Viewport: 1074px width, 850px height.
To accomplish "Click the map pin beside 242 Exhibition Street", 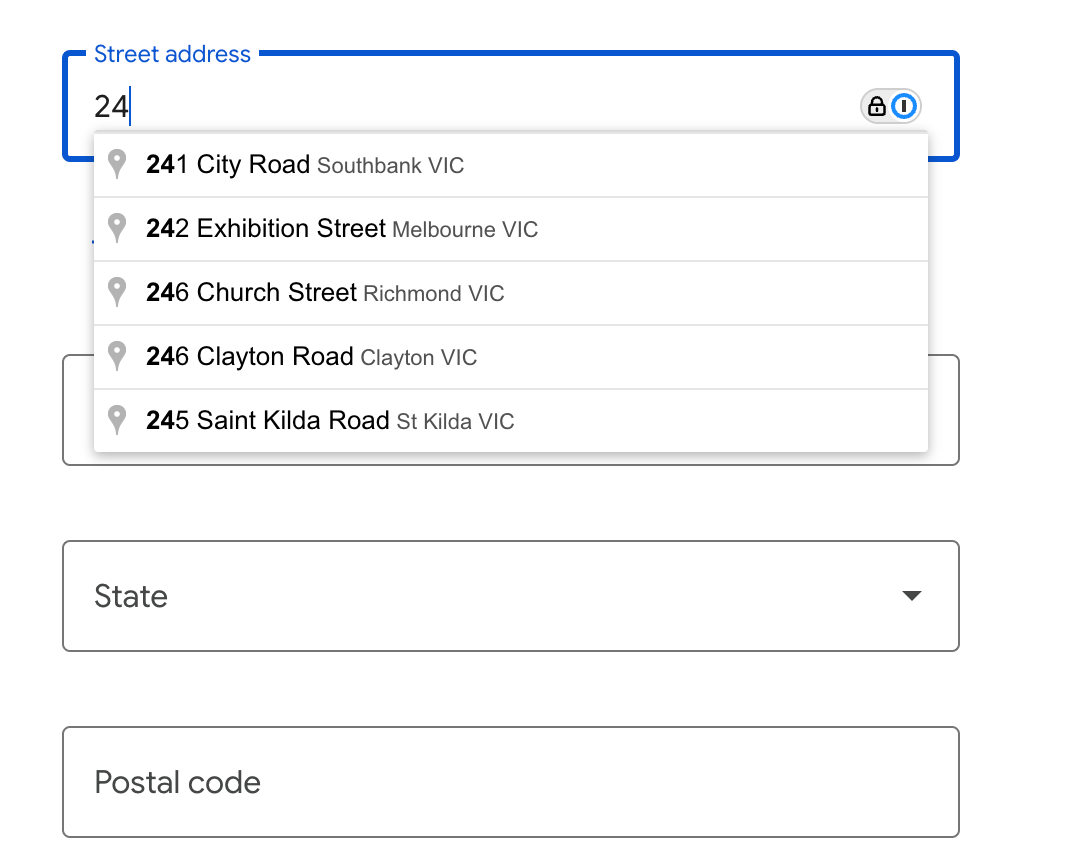I will pos(117,228).
